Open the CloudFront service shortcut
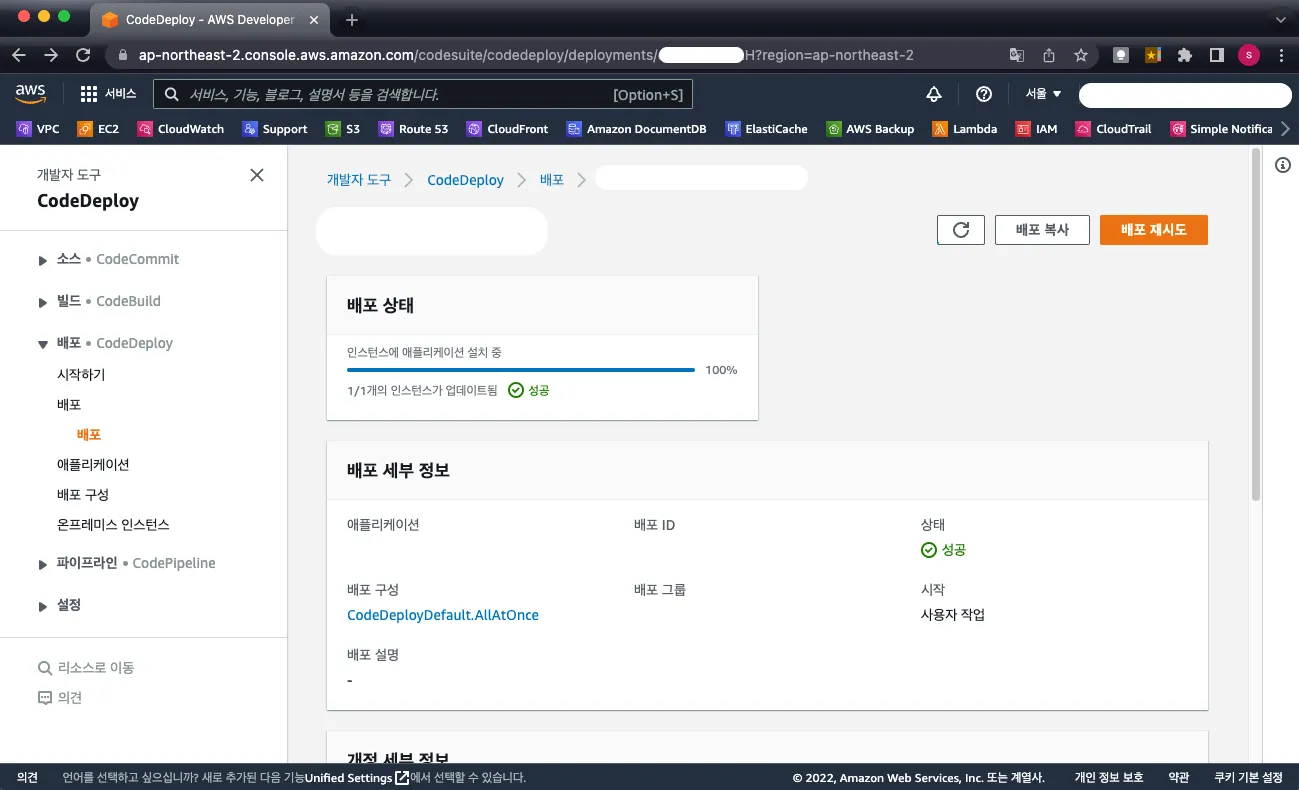The image size is (1299, 790). [x=507, y=129]
